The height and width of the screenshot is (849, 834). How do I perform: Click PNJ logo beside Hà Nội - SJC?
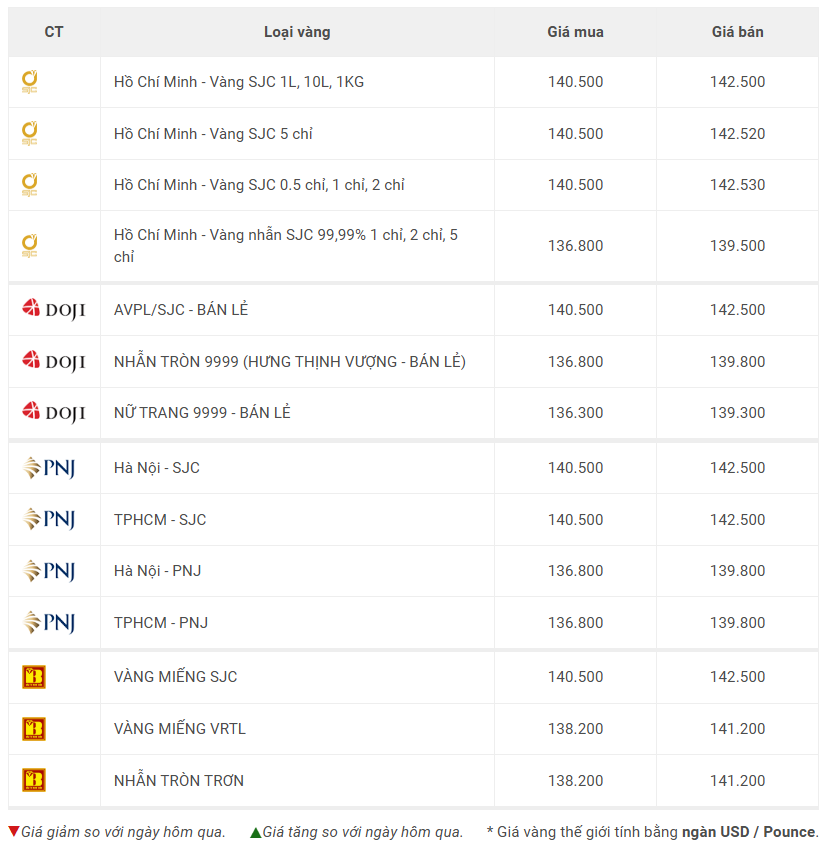49,468
